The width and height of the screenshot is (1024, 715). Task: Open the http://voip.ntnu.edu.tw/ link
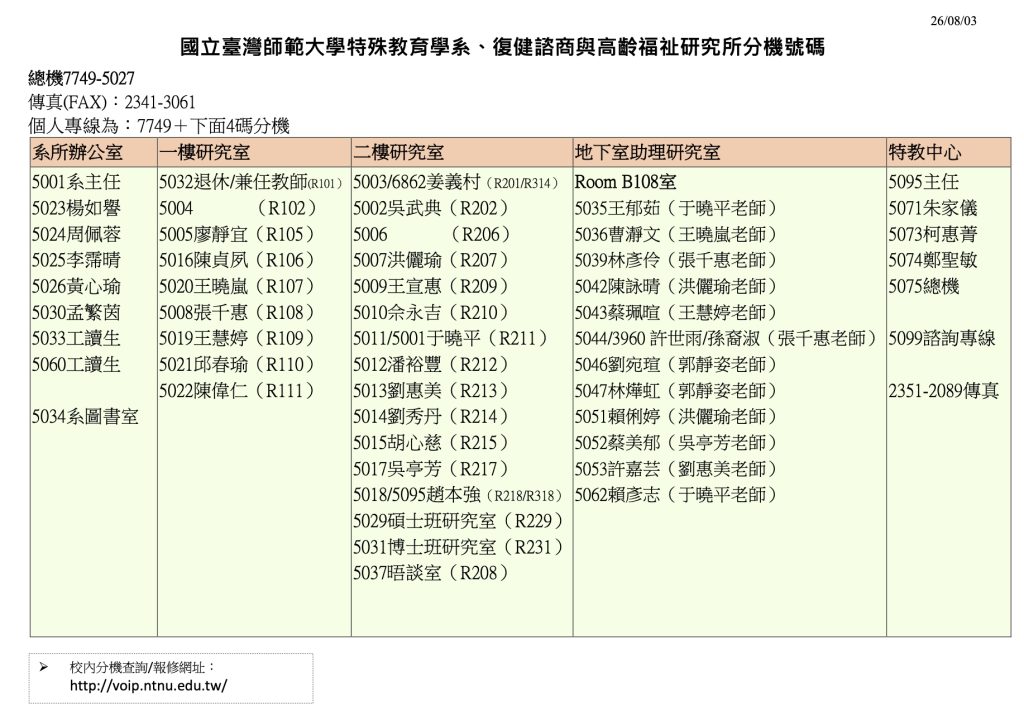(148, 686)
